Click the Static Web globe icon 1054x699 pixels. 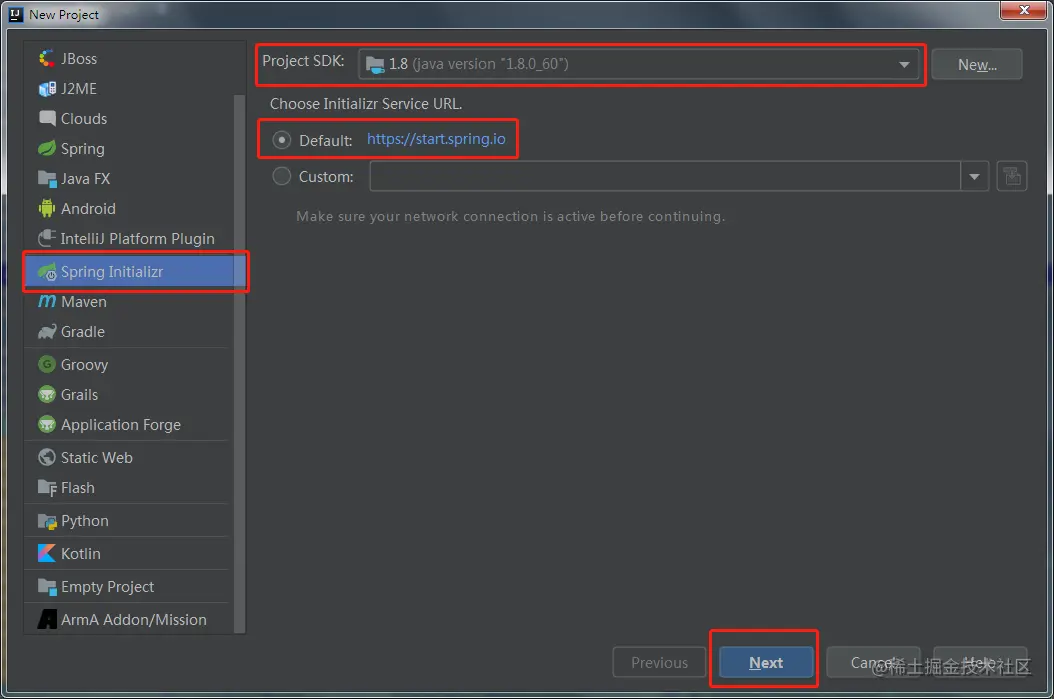tap(46, 458)
